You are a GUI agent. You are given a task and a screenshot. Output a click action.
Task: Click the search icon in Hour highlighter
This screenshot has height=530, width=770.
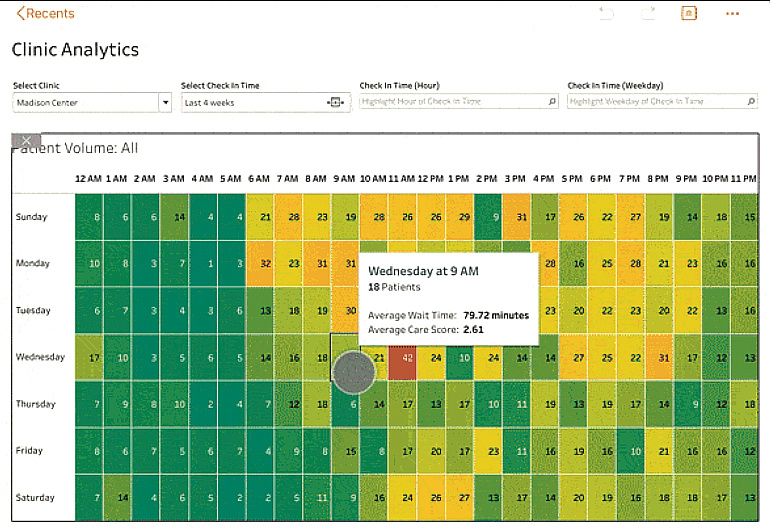(x=551, y=102)
